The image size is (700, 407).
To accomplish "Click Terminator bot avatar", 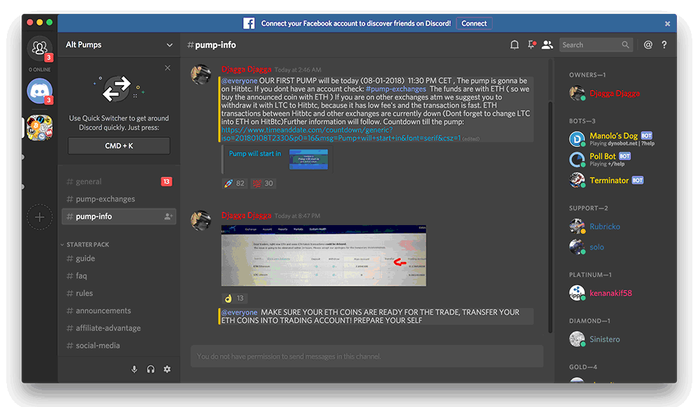I will pos(577,180).
